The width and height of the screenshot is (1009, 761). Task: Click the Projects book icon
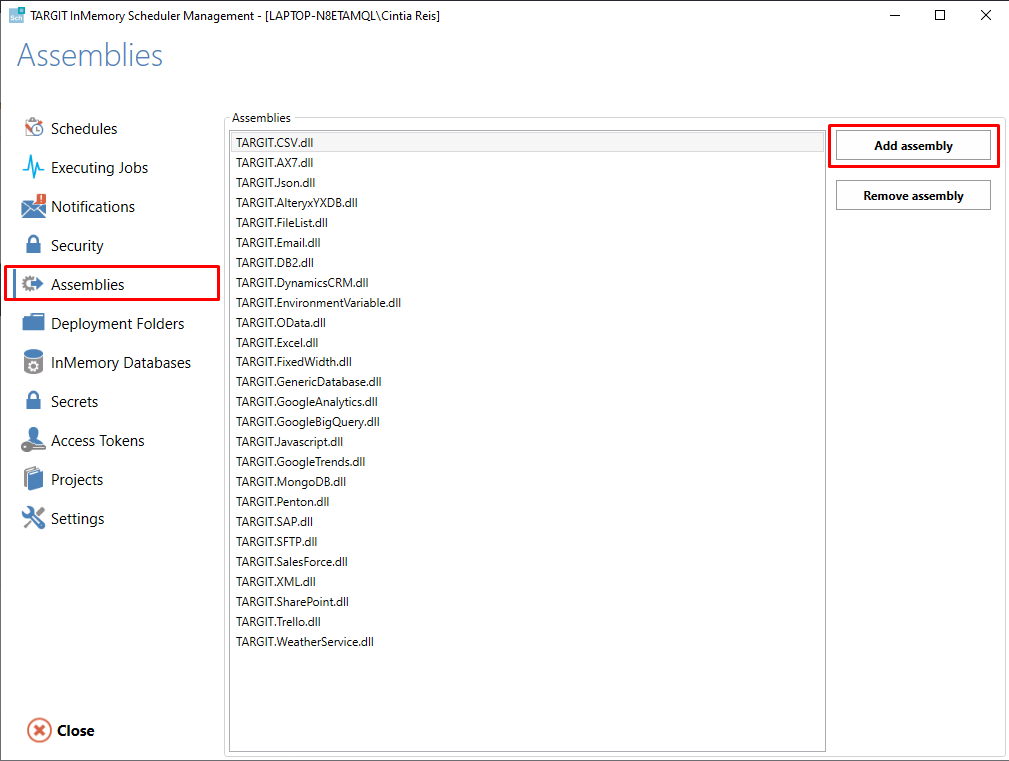[x=33, y=479]
